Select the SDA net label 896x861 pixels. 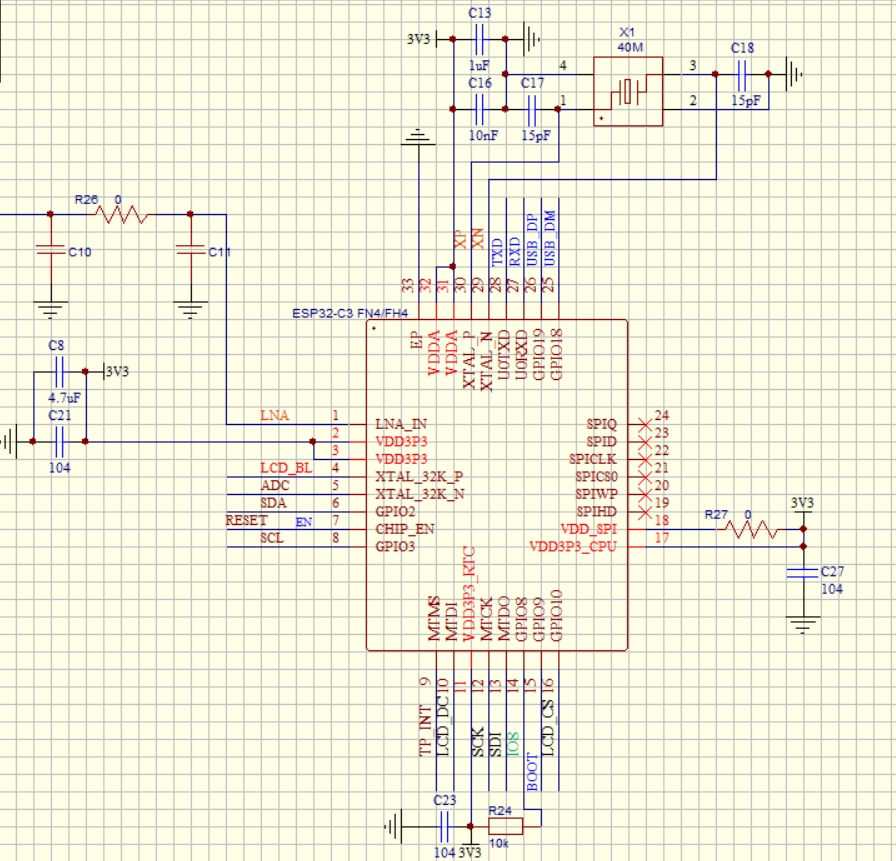(x=273, y=503)
